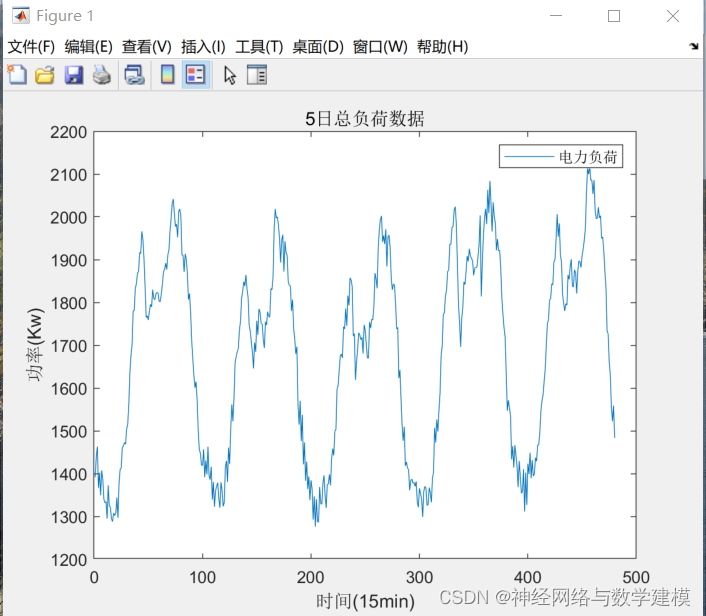Click the x-axis tick label 100
Viewport: 706px width, 616px height.
coord(202,577)
